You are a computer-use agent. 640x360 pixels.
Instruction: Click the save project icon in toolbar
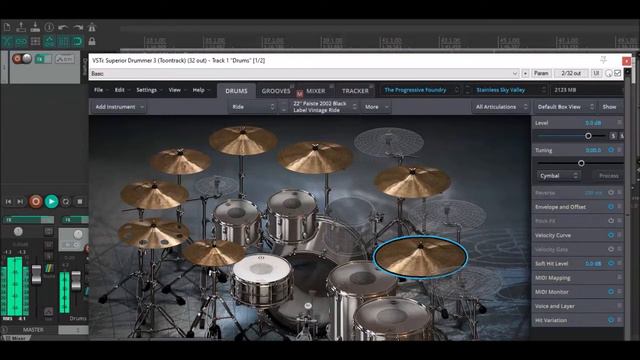tap(35, 27)
